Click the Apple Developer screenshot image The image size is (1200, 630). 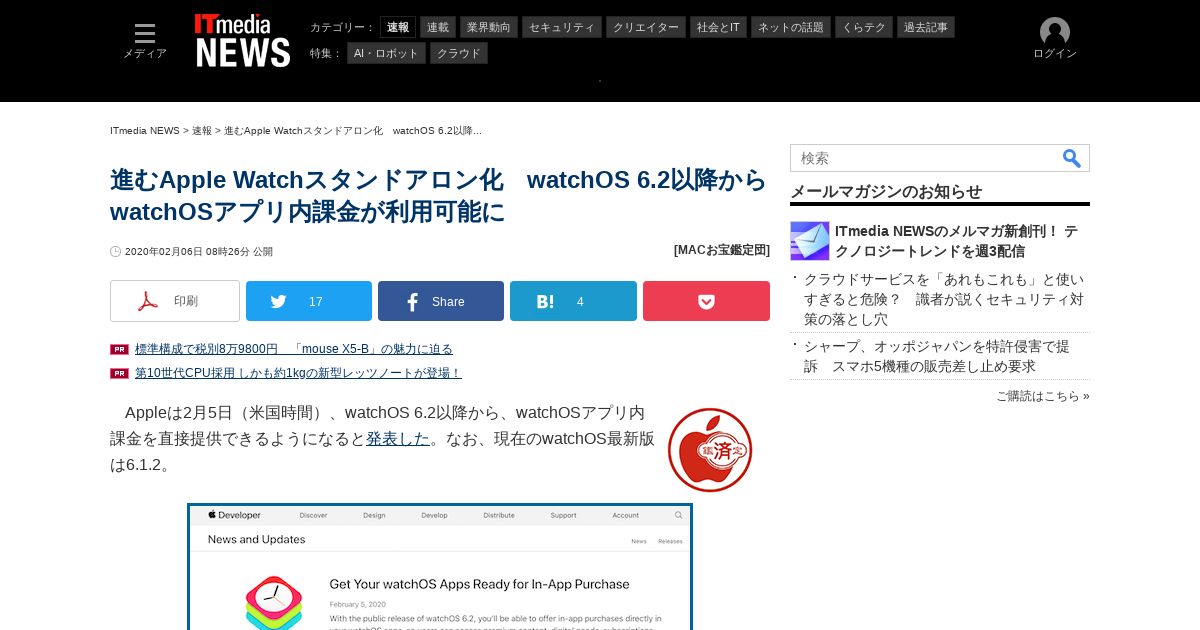coord(440,567)
